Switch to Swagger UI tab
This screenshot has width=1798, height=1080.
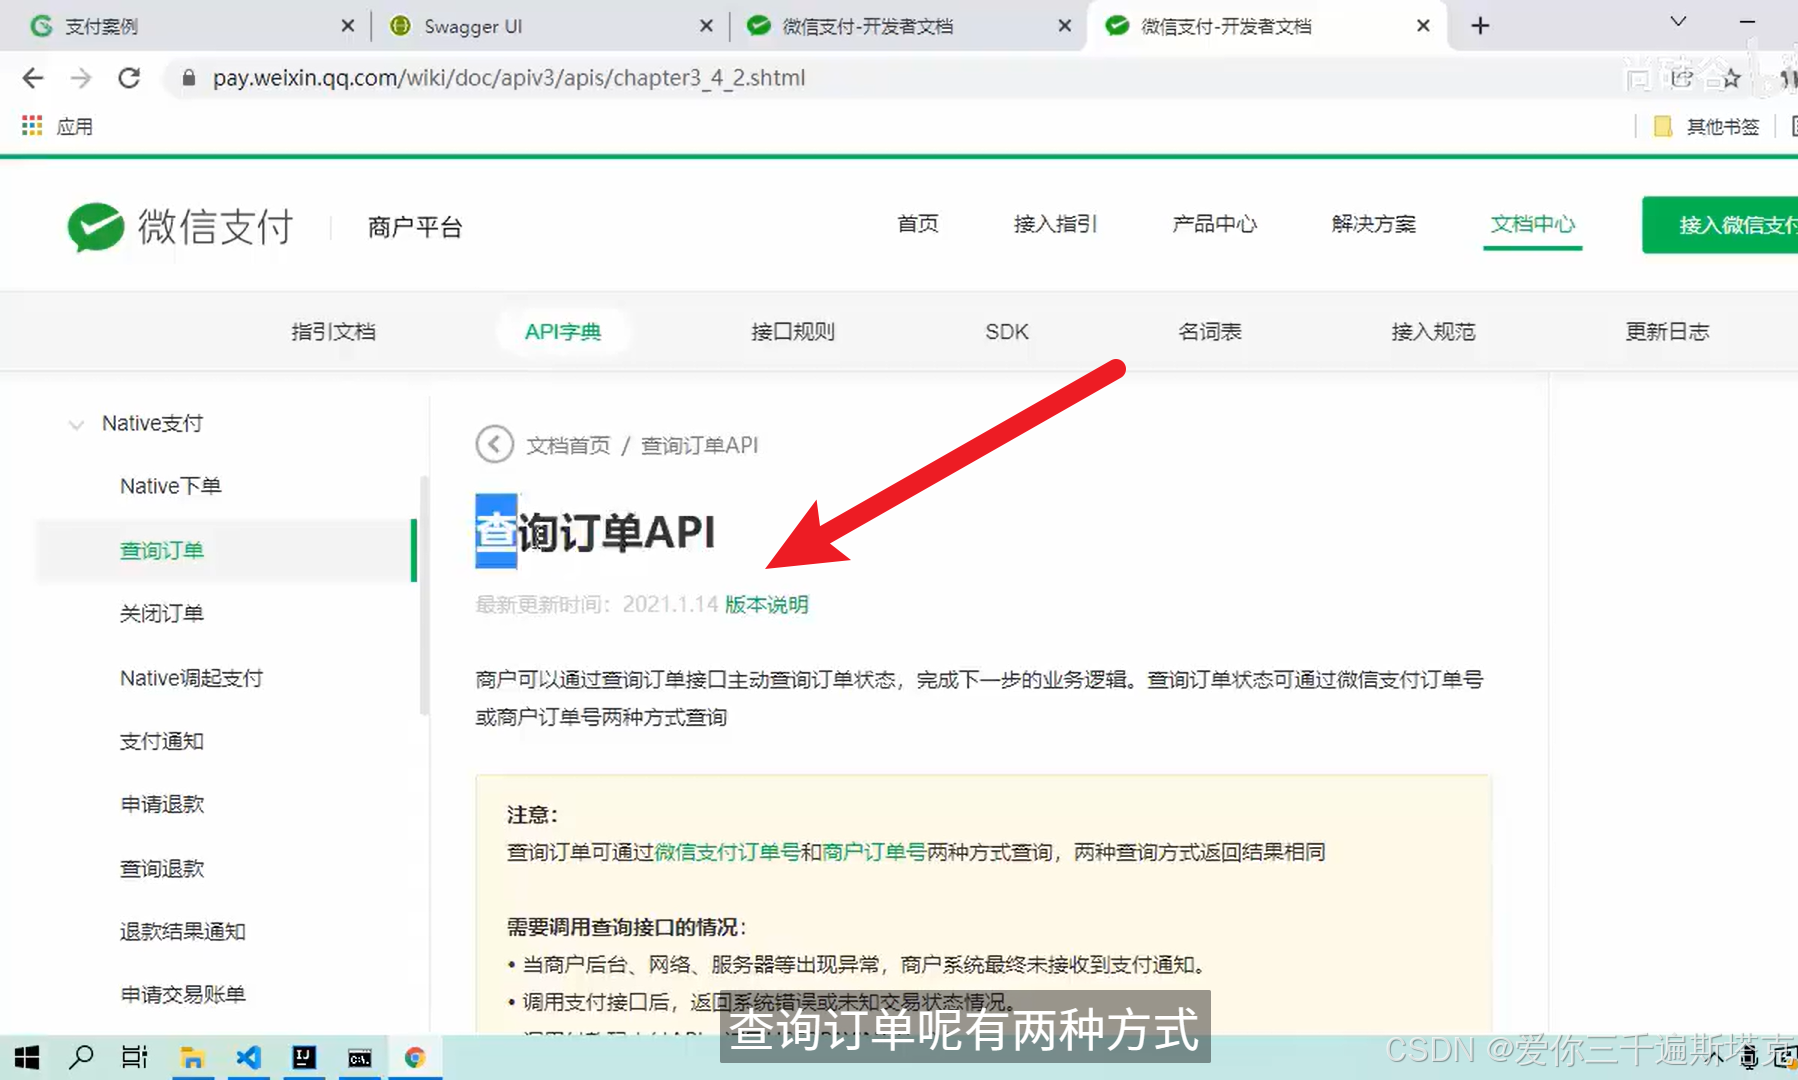(x=550, y=26)
